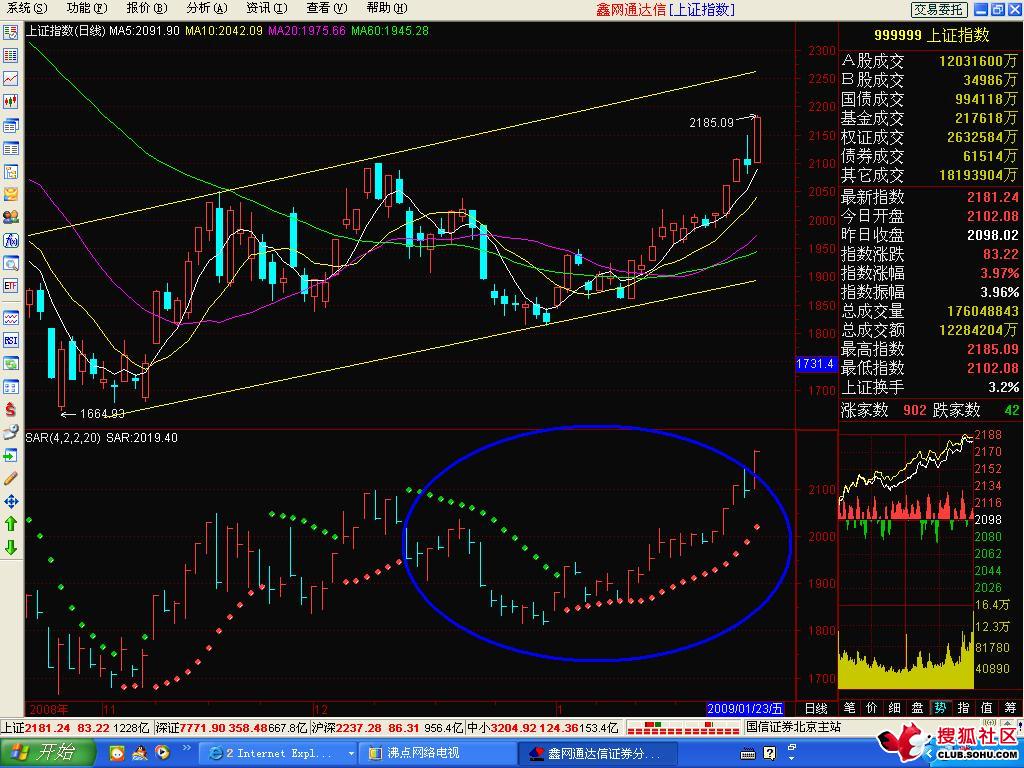
Task: Click the blue four-way move arrows icon
Action: 11,501
